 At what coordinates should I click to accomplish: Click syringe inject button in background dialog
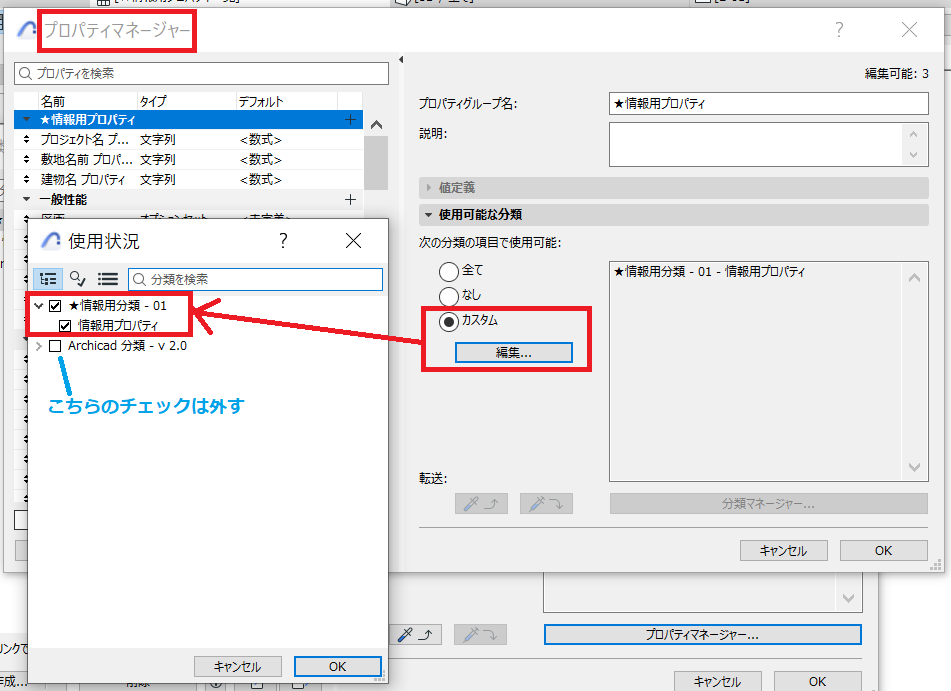[480, 635]
